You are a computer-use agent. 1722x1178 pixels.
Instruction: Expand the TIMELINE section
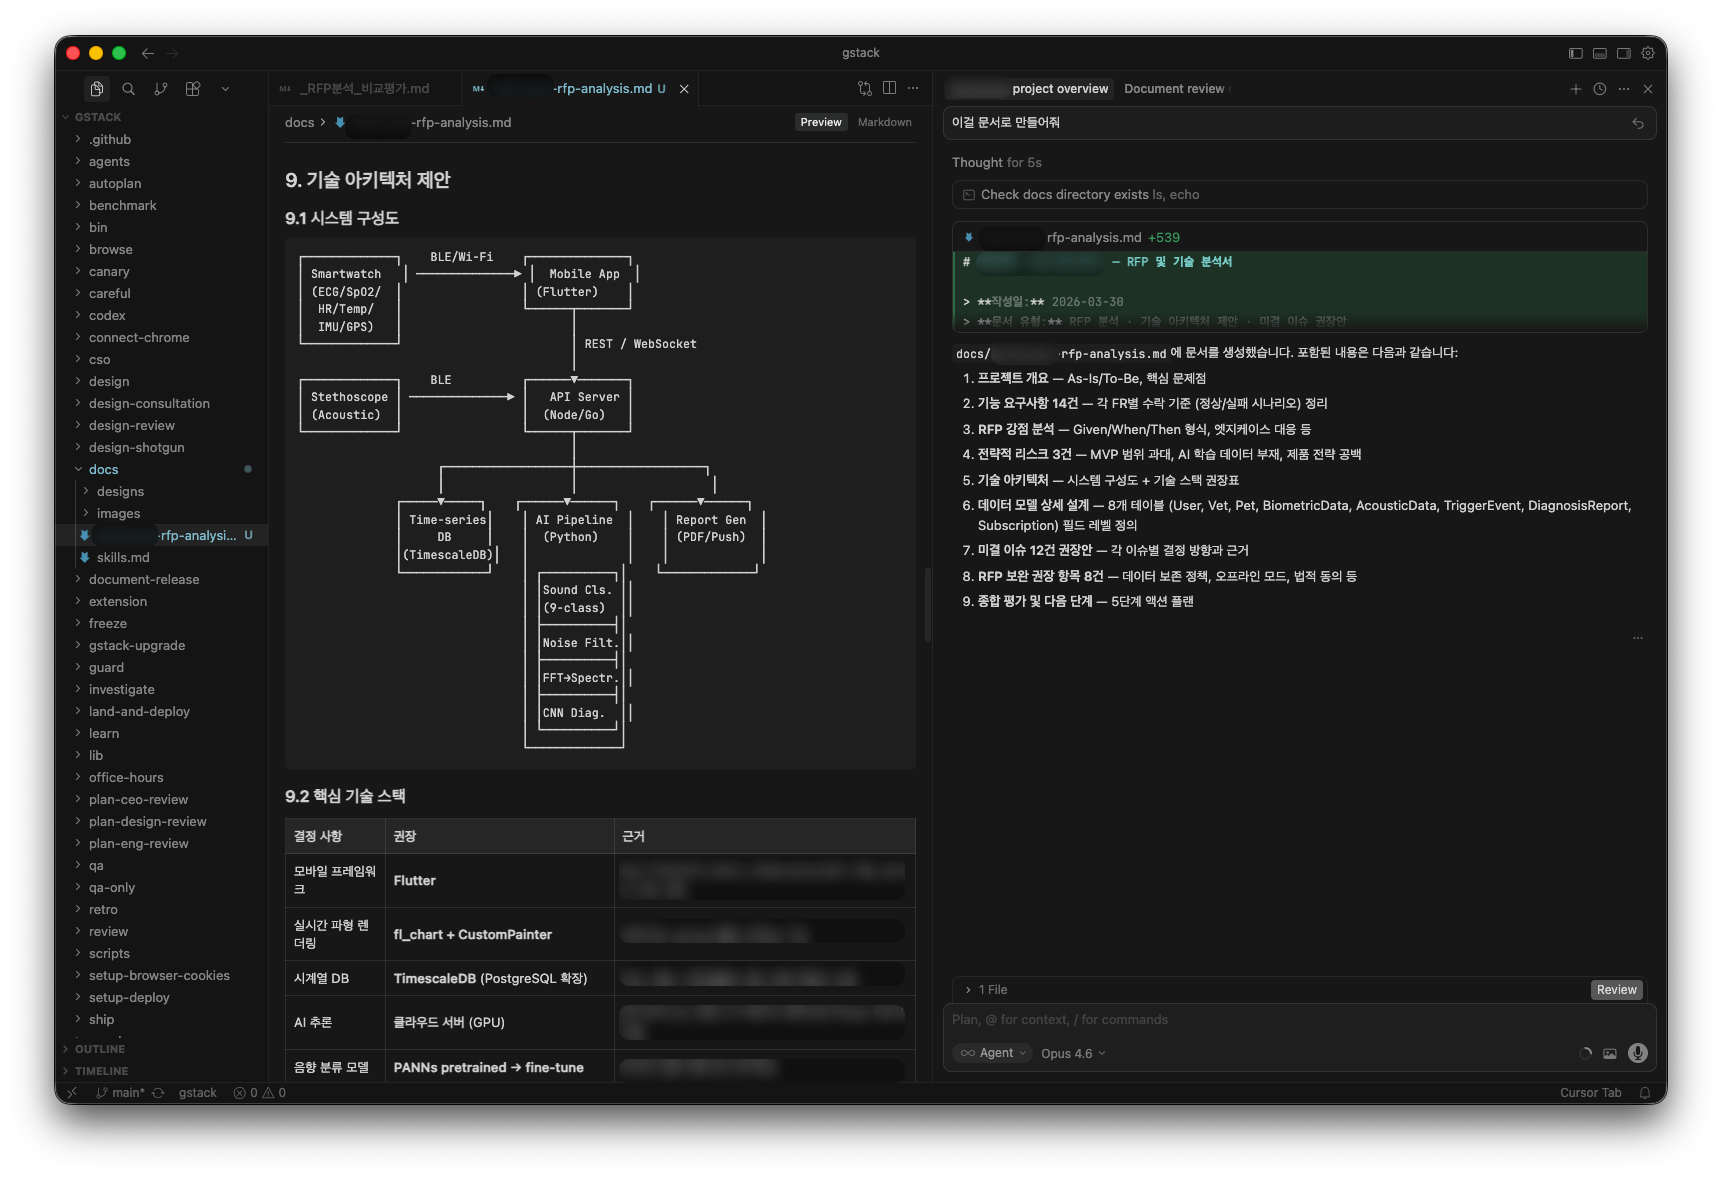(161, 1071)
